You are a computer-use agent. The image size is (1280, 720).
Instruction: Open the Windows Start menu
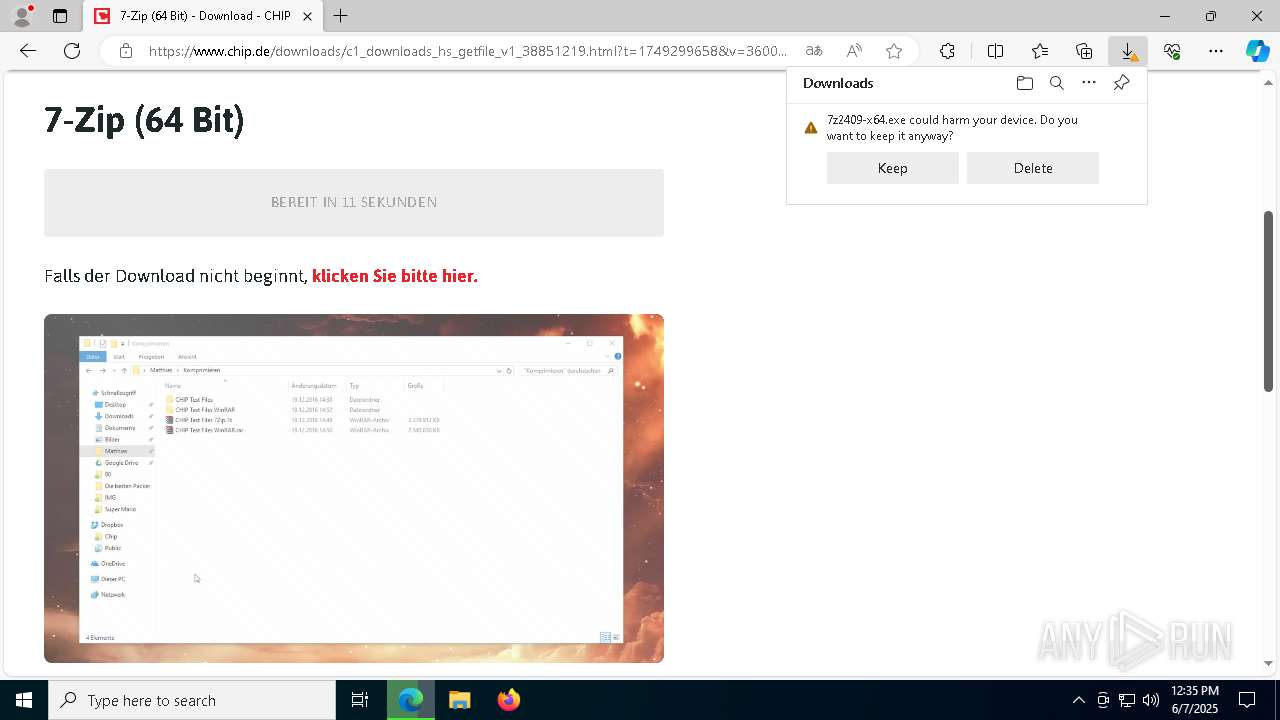pyautogui.click(x=24, y=700)
